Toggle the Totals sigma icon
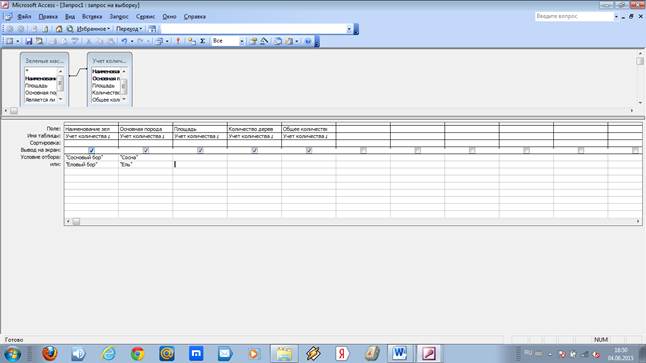This screenshot has height=363, width=646. [x=203, y=41]
